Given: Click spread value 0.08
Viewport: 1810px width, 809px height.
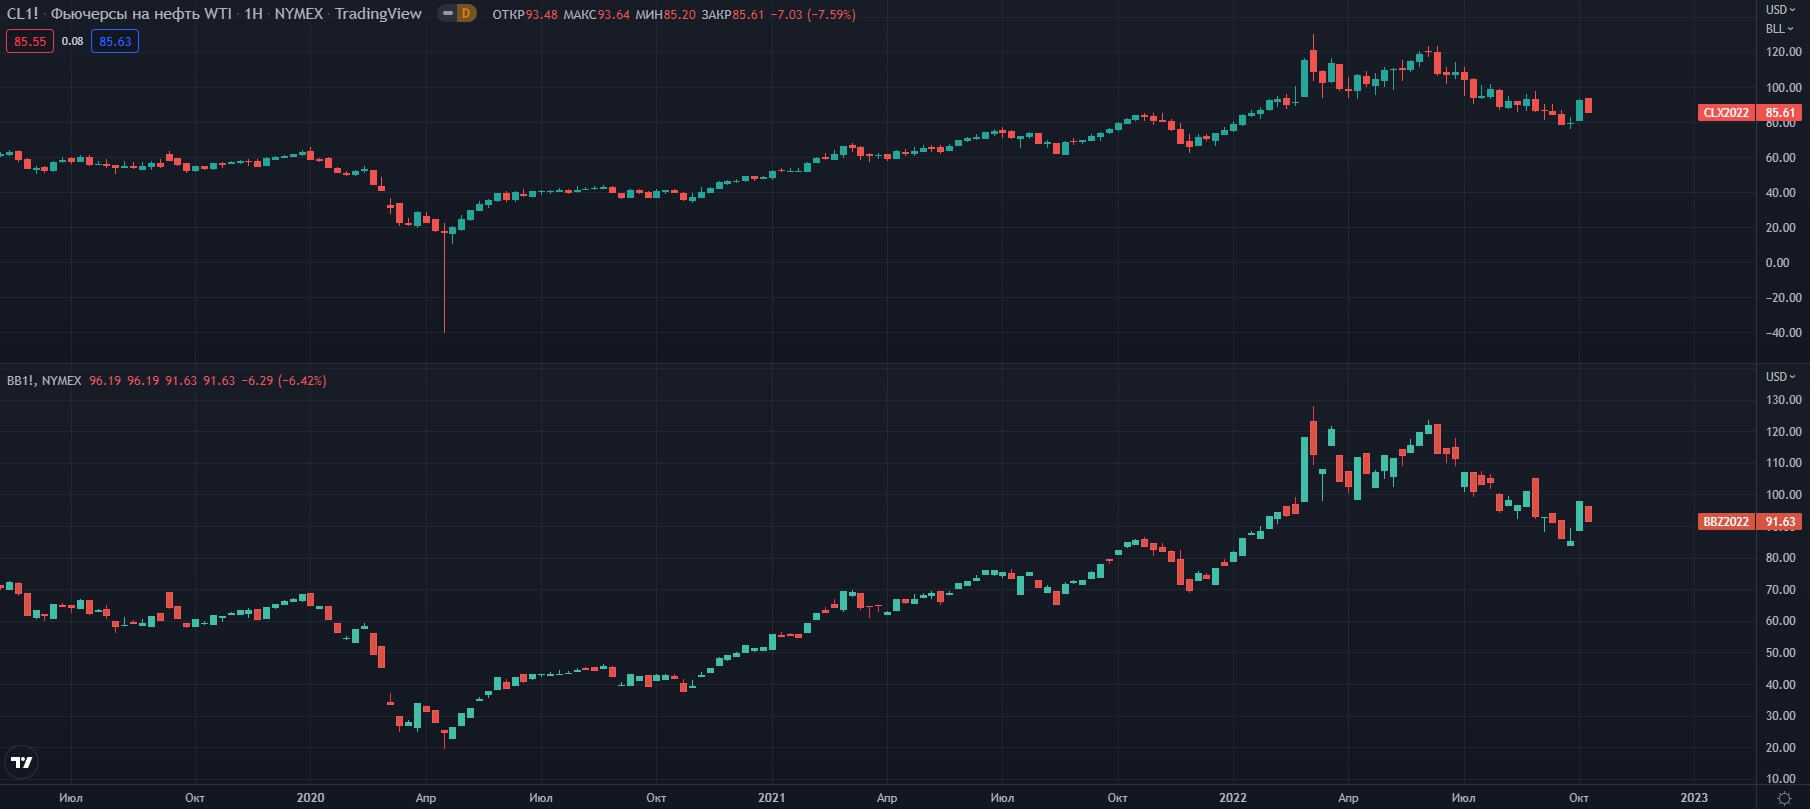Looking at the screenshot, I should (x=72, y=41).
